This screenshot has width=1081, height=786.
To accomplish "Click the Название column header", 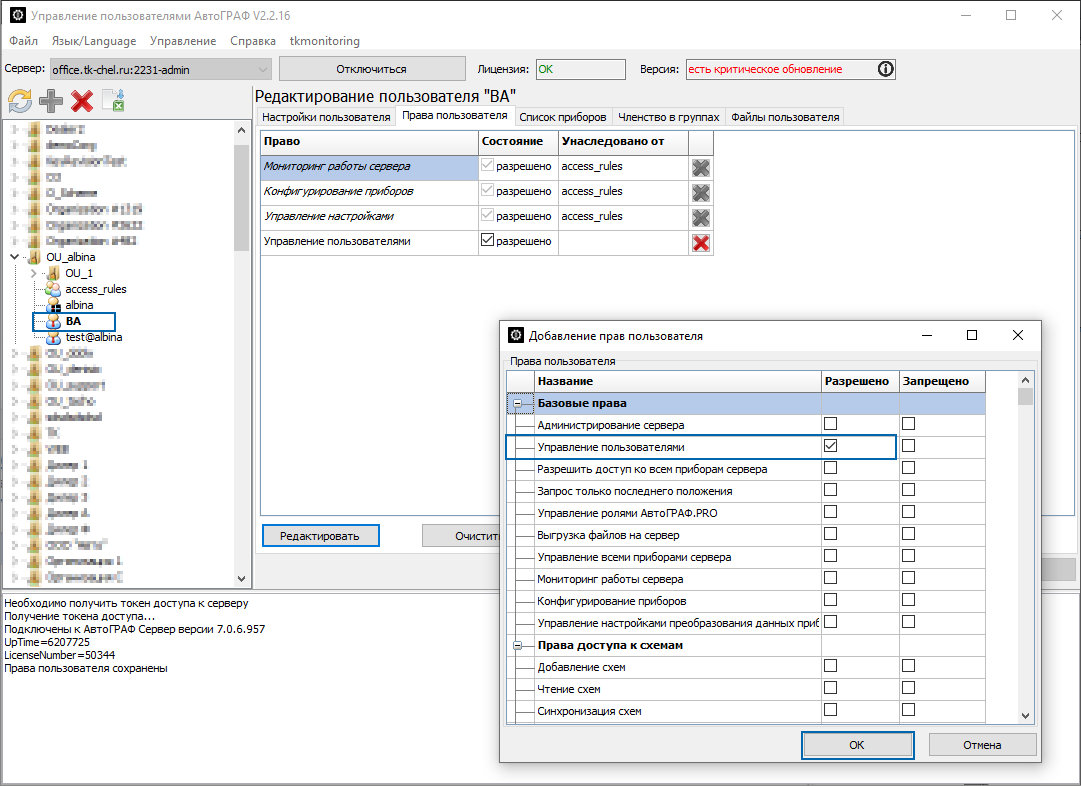I will (678, 381).
